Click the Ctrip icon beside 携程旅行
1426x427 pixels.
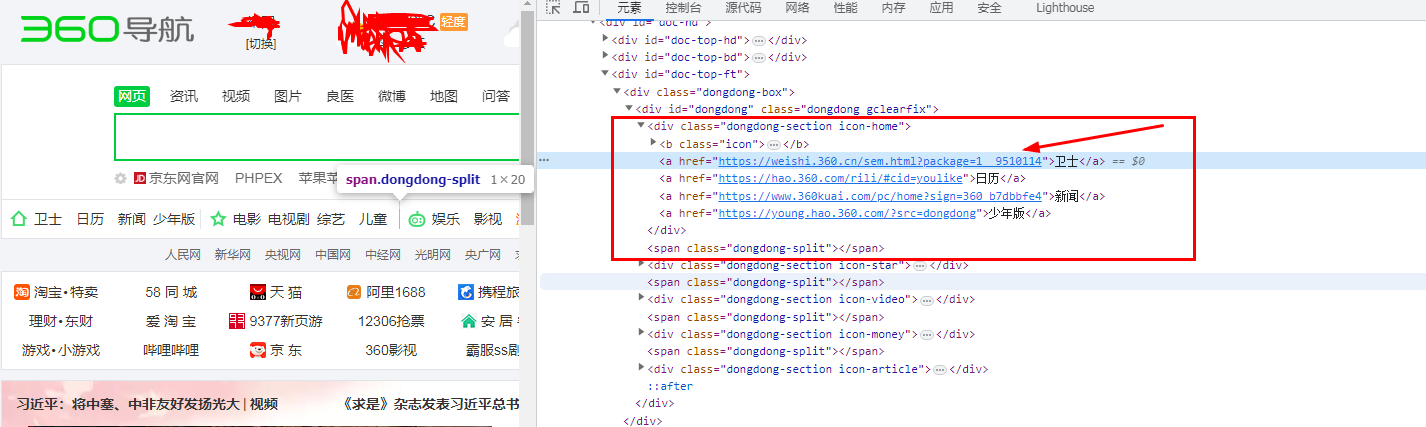click(465, 292)
